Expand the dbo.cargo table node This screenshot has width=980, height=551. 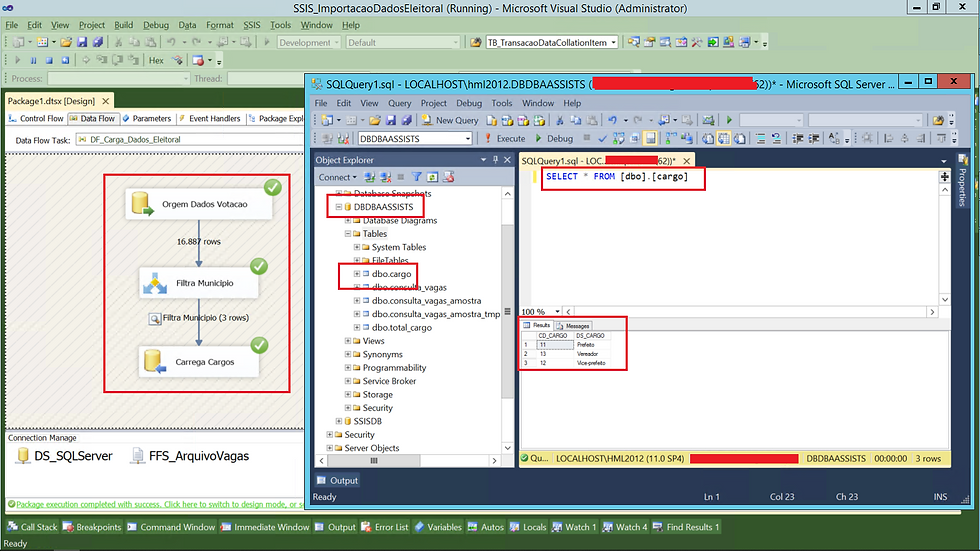click(357, 274)
